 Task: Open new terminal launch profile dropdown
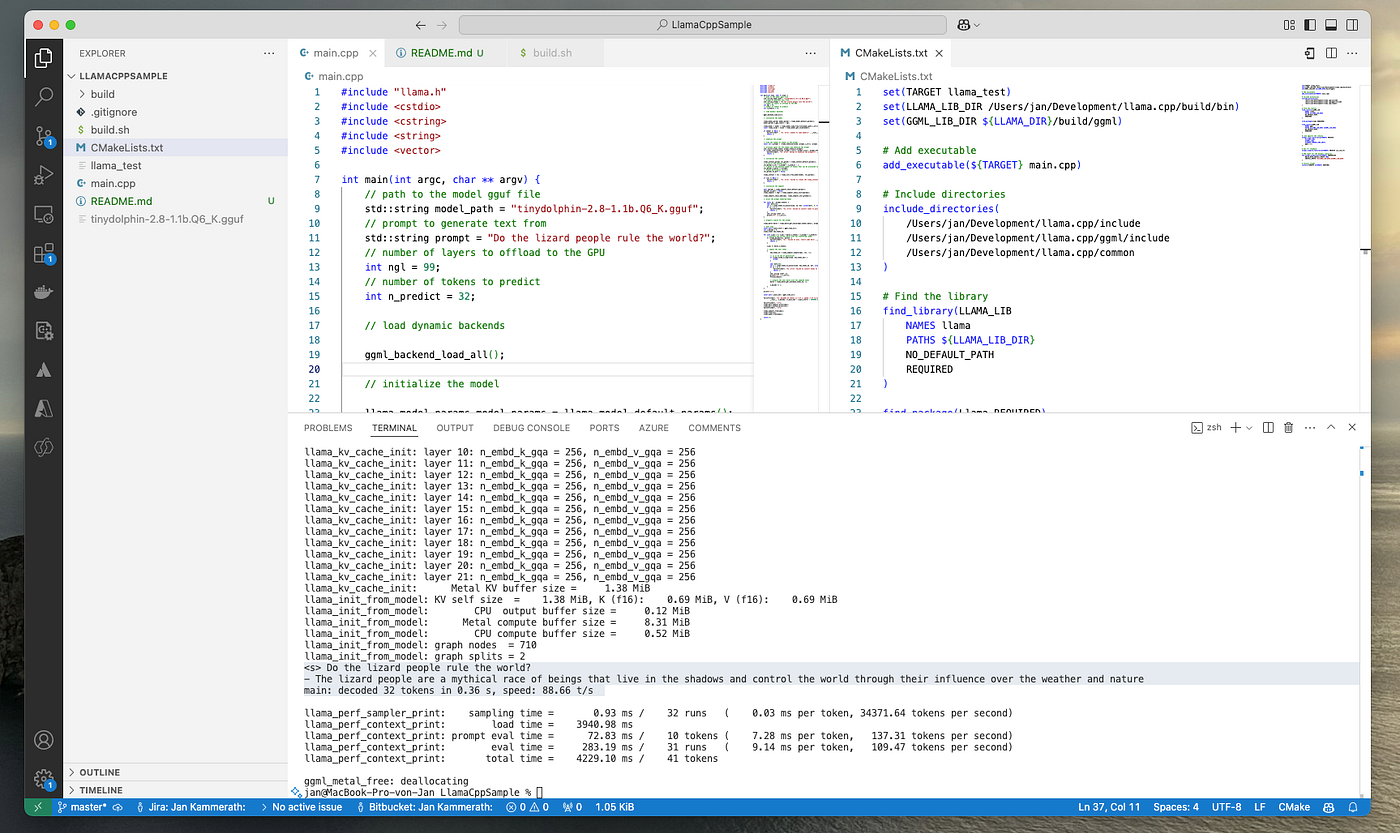click(1249, 428)
